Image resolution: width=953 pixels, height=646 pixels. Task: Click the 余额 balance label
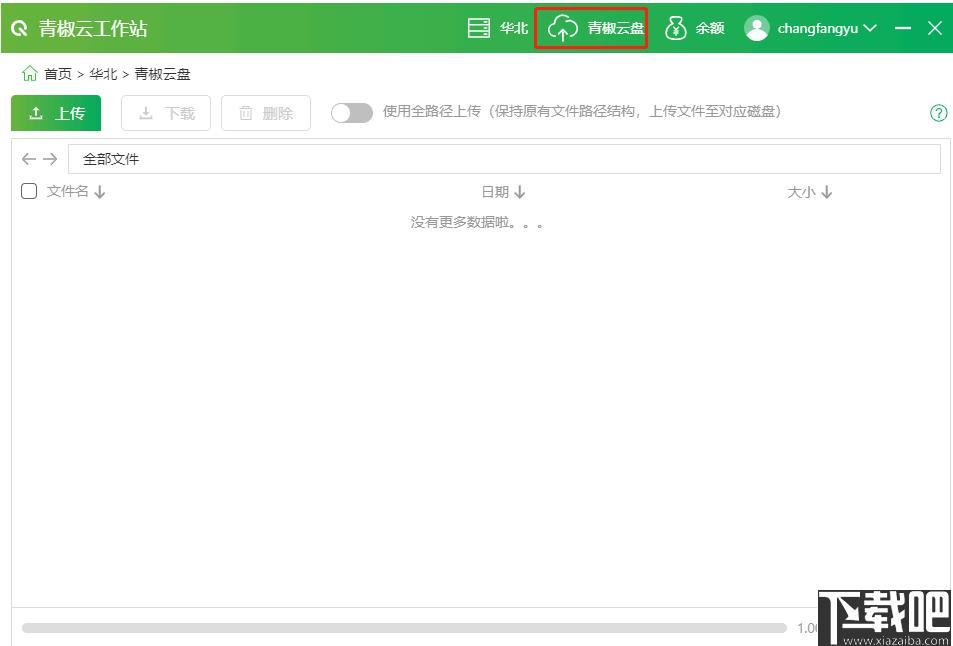(x=710, y=28)
